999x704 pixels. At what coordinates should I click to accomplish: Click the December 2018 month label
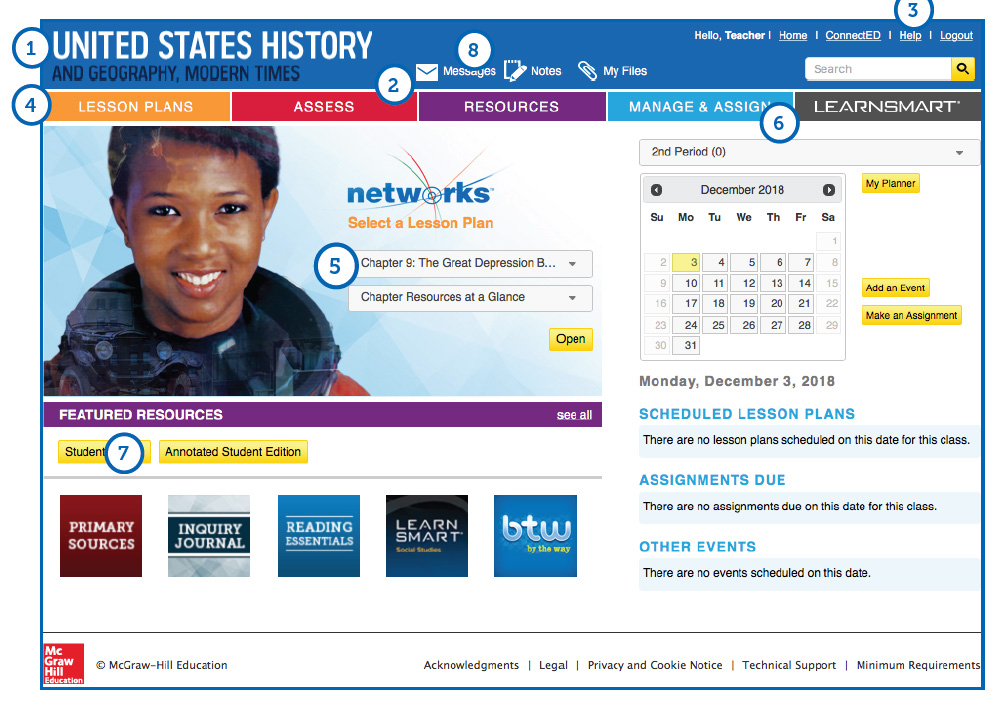pyautogui.click(x=742, y=190)
